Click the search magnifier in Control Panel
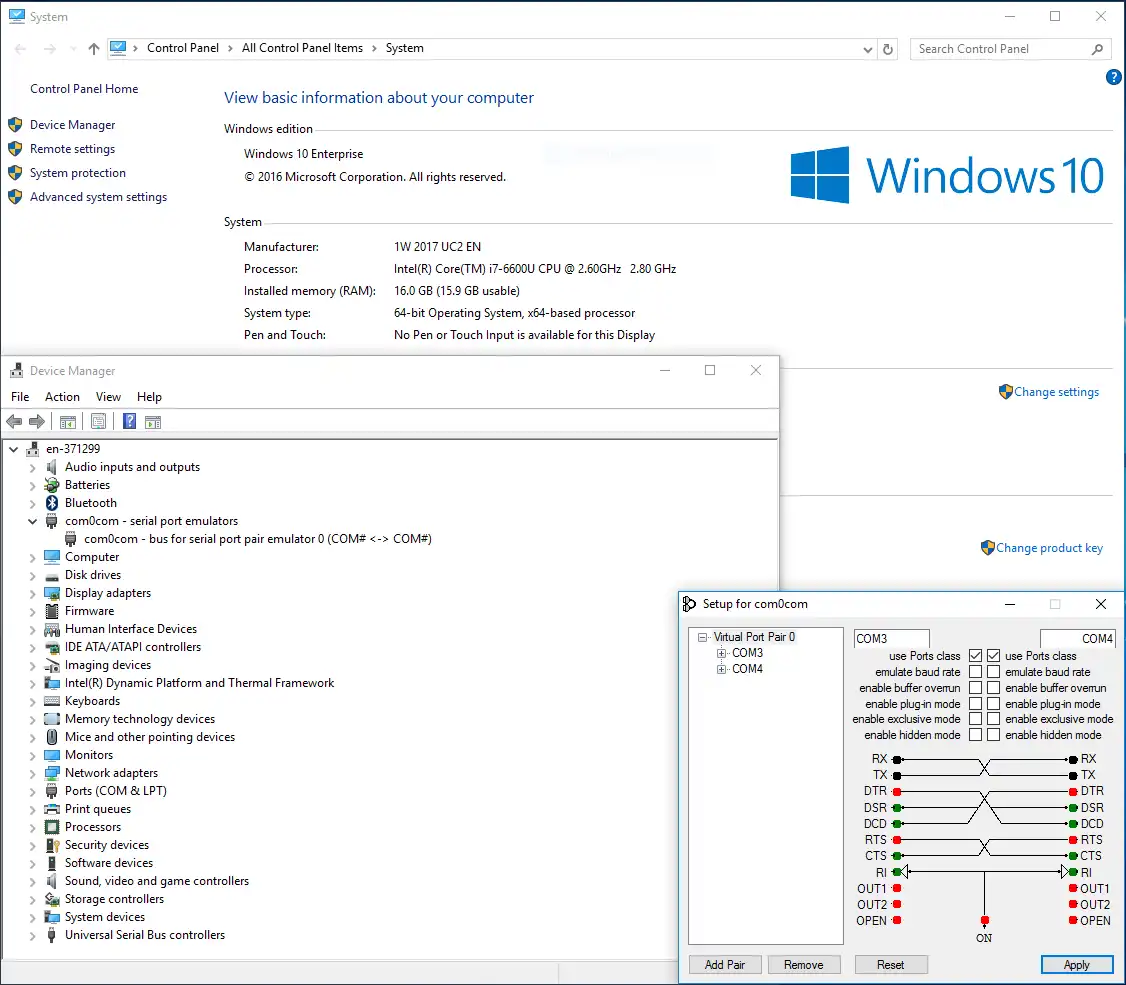 [1097, 49]
